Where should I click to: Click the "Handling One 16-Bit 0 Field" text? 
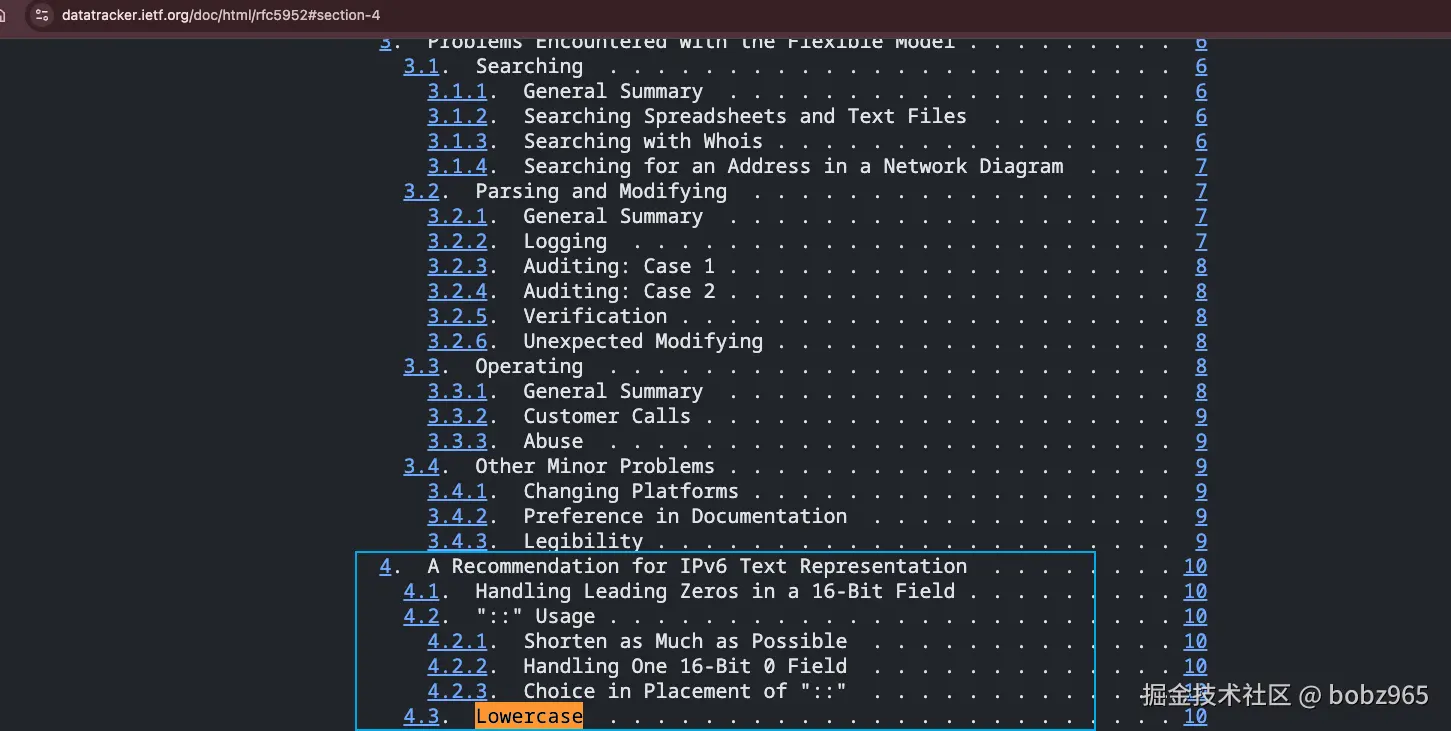pos(685,667)
